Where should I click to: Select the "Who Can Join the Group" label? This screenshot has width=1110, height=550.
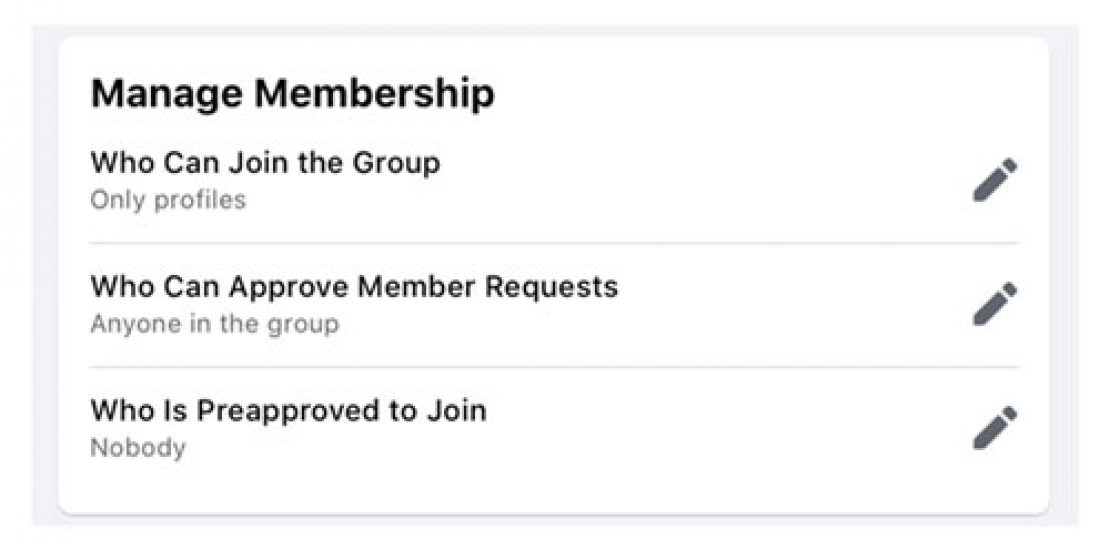point(265,162)
